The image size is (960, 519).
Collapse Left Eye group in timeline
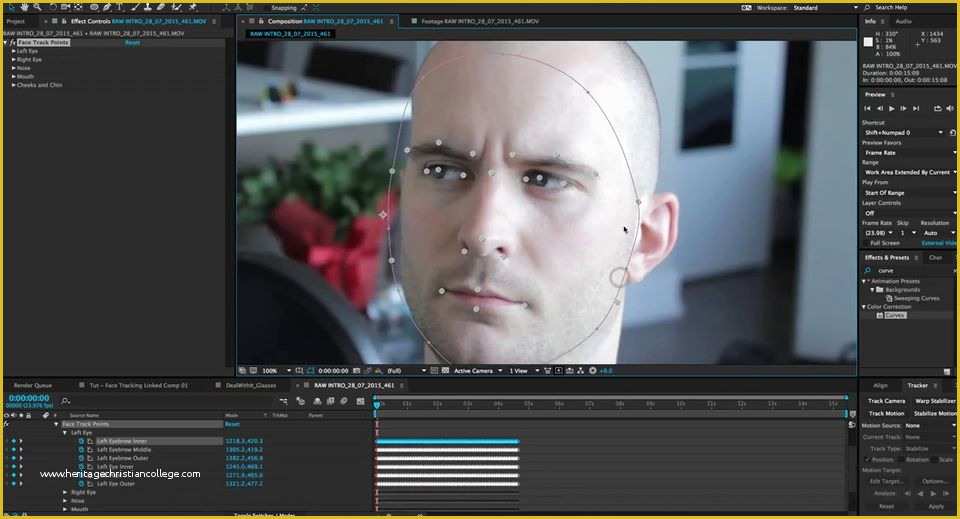pos(65,433)
